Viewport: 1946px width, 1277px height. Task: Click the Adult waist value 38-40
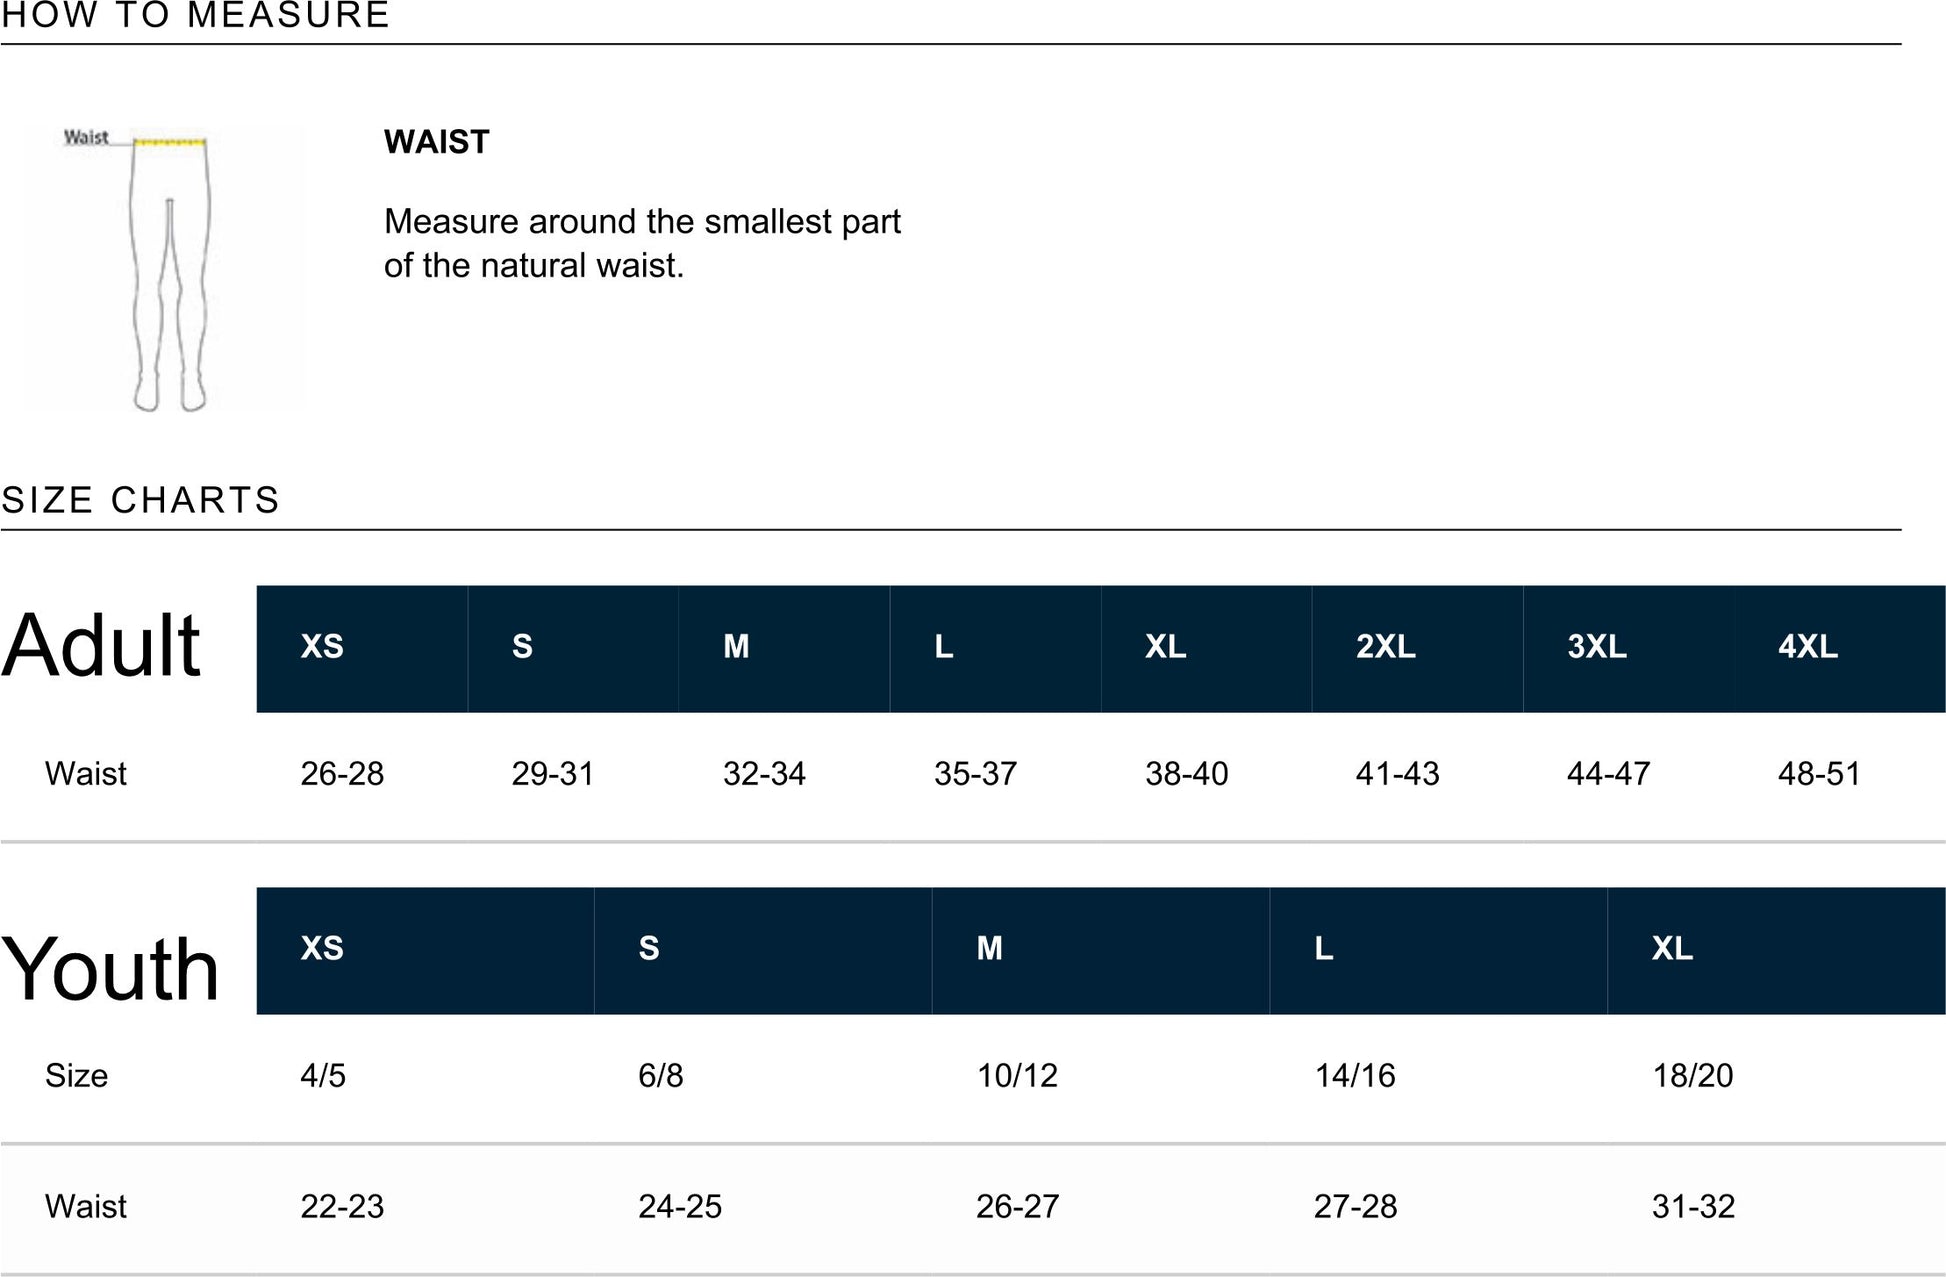[x=1186, y=774]
